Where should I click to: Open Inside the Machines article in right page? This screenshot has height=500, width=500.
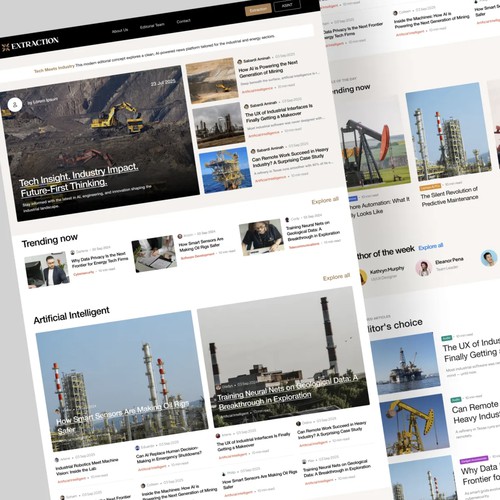432,21
